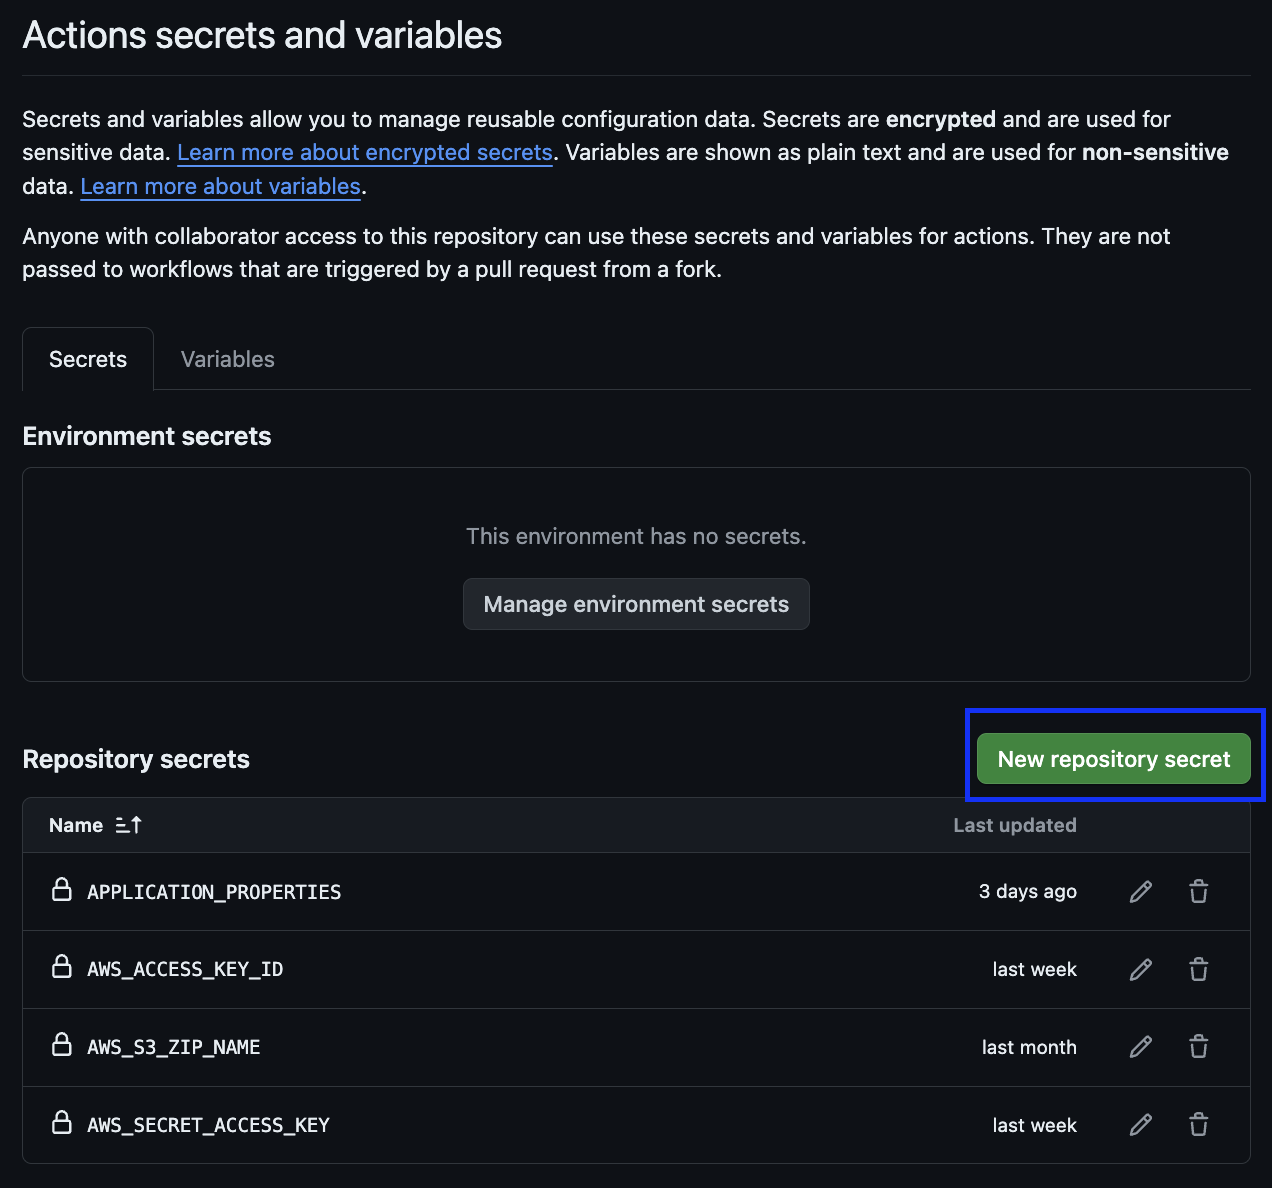
Task: Open the Learn more about encrypted secrets link
Action: tap(365, 152)
